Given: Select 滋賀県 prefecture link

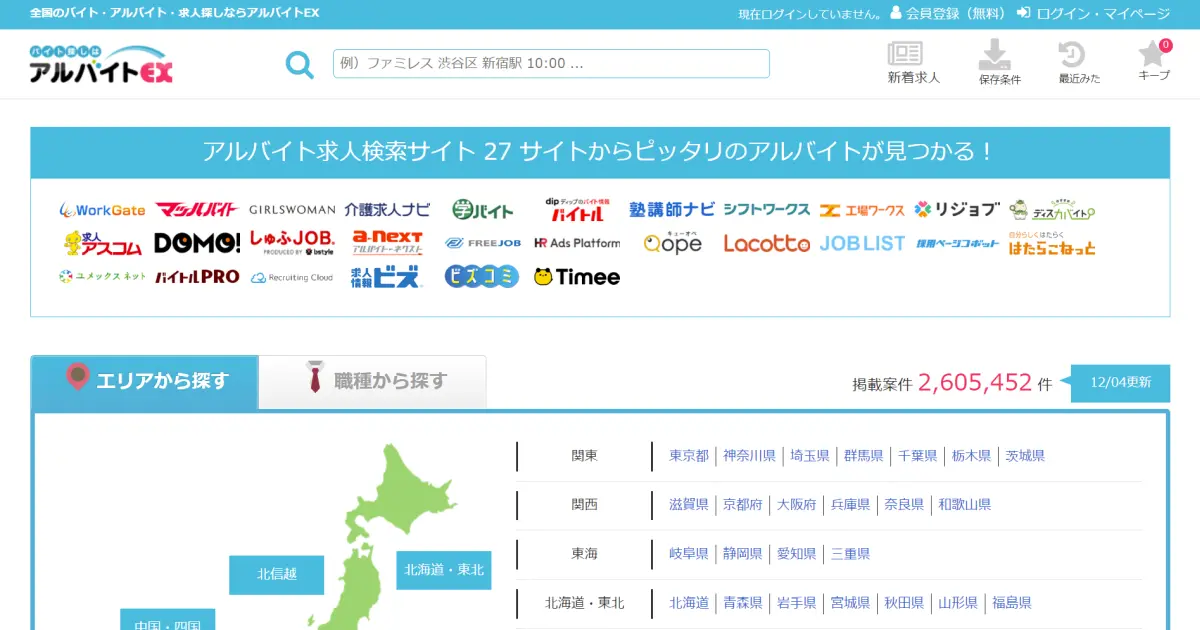Looking at the screenshot, I should [689, 505].
